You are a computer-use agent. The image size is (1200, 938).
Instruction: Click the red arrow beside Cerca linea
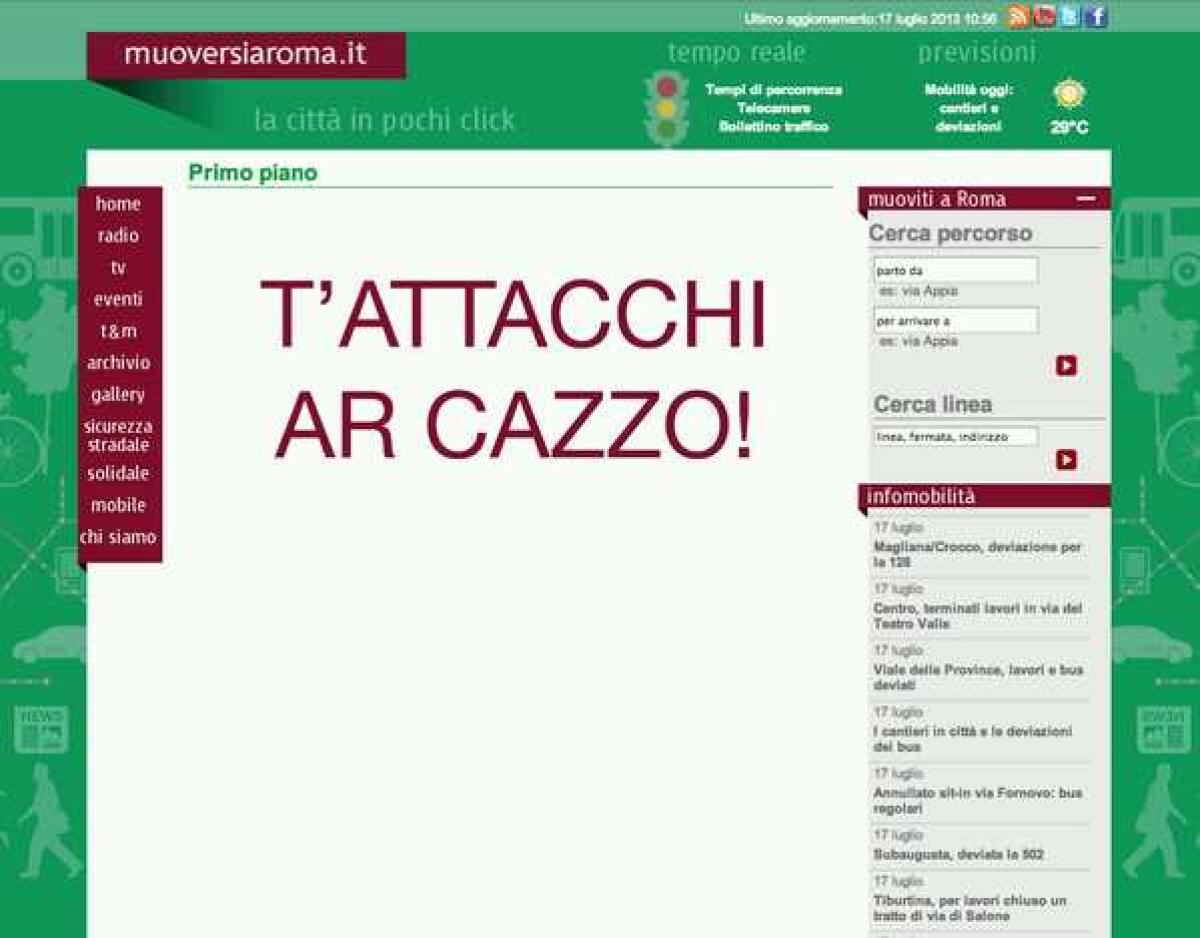point(1065,459)
